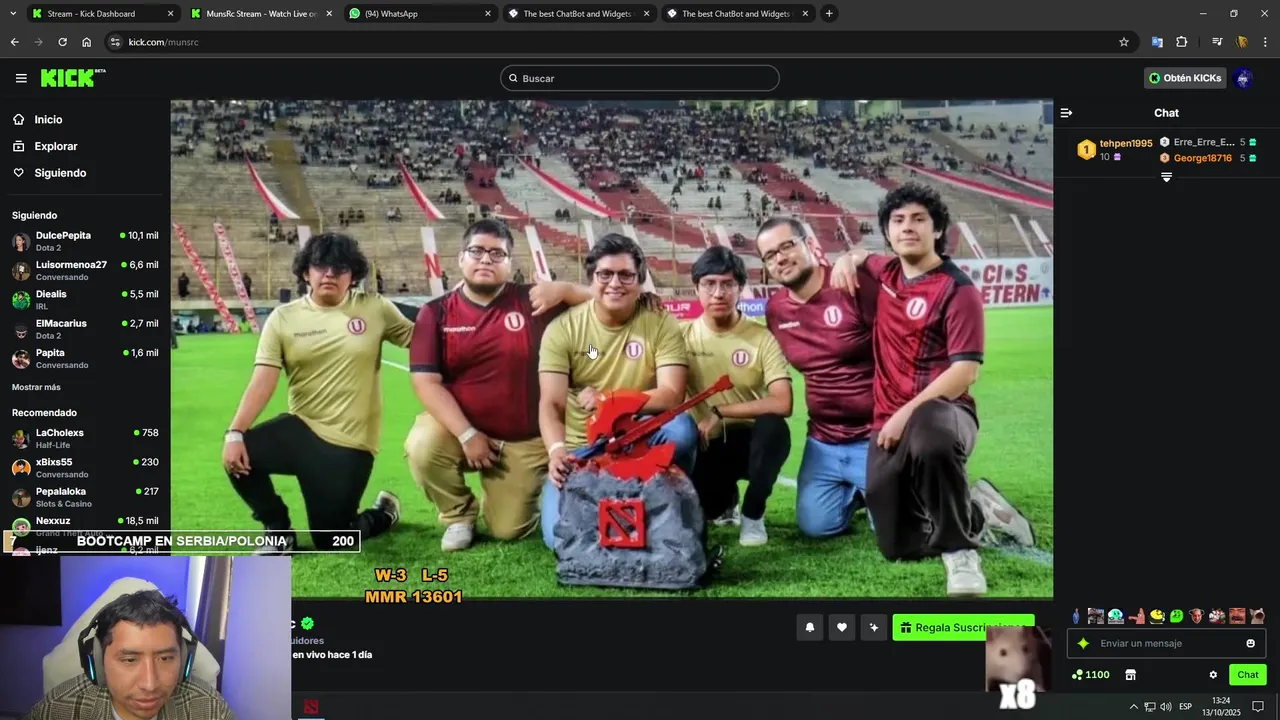Viewport: 1280px width, 720px height.
Task: Open the 1100 KICKs balance
Action: coord(1090,675)
